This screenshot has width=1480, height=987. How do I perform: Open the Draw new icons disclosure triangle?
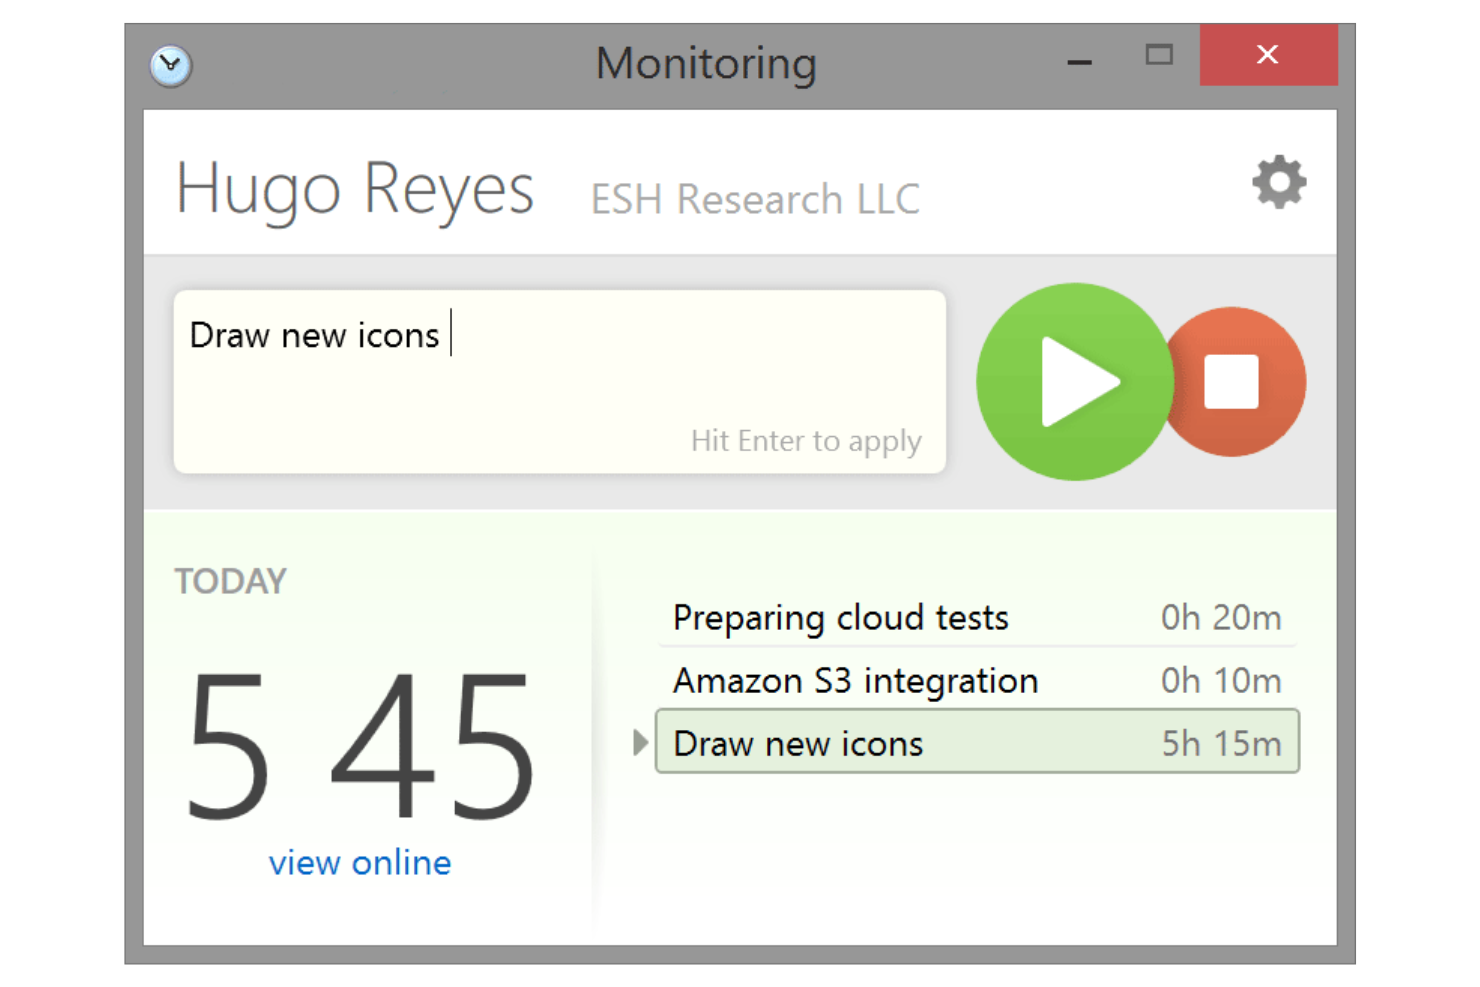(x=640, y=742)
